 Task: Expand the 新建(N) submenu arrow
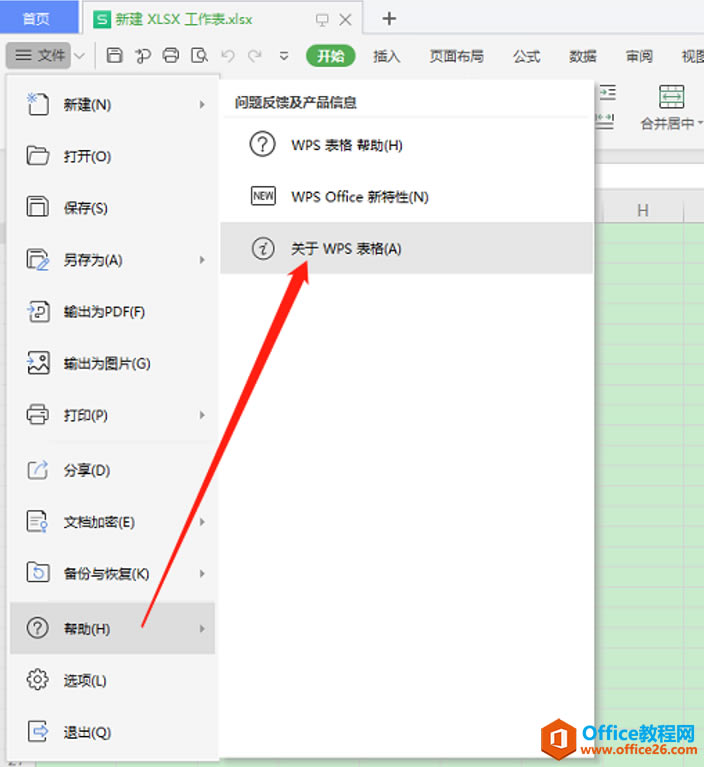(x=202, y=105)
